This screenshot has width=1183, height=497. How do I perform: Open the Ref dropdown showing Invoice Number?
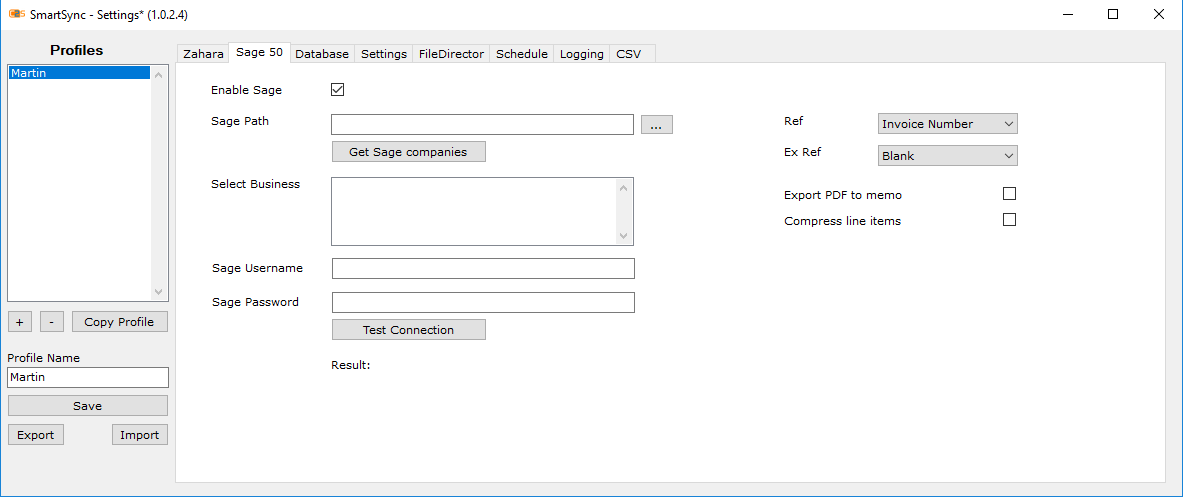[948, 124]
